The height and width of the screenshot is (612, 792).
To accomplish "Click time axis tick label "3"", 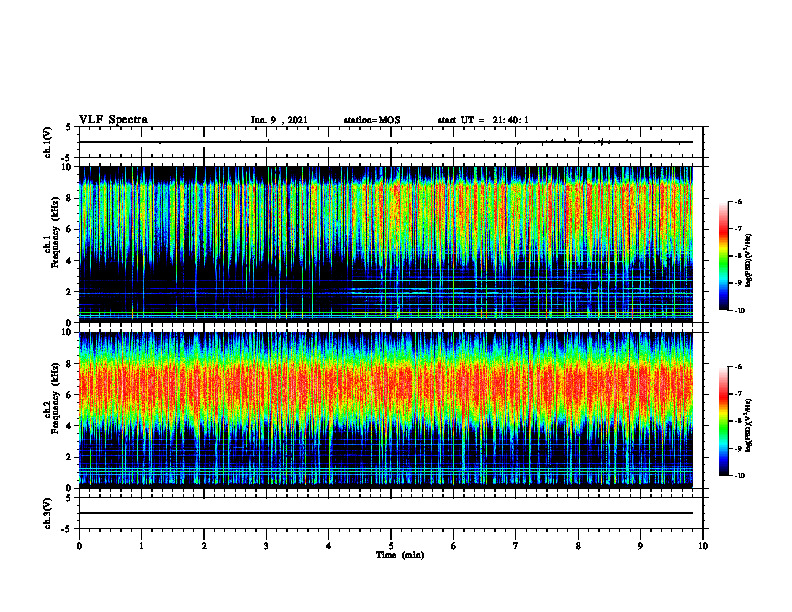I will pyautogui.click(x=266, y=546).
